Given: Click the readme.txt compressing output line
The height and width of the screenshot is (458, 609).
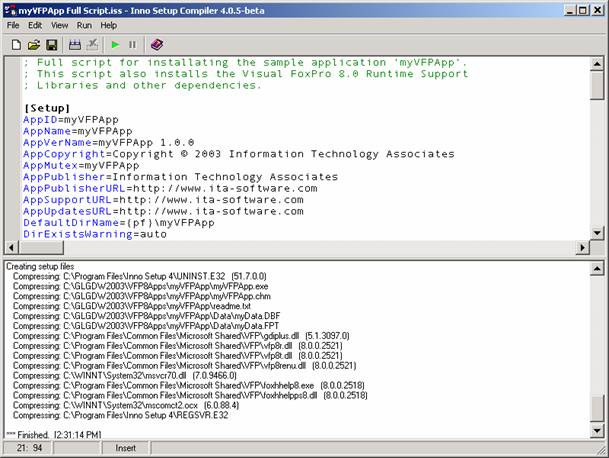Looking at the screenshot, I should pos(132,306).
